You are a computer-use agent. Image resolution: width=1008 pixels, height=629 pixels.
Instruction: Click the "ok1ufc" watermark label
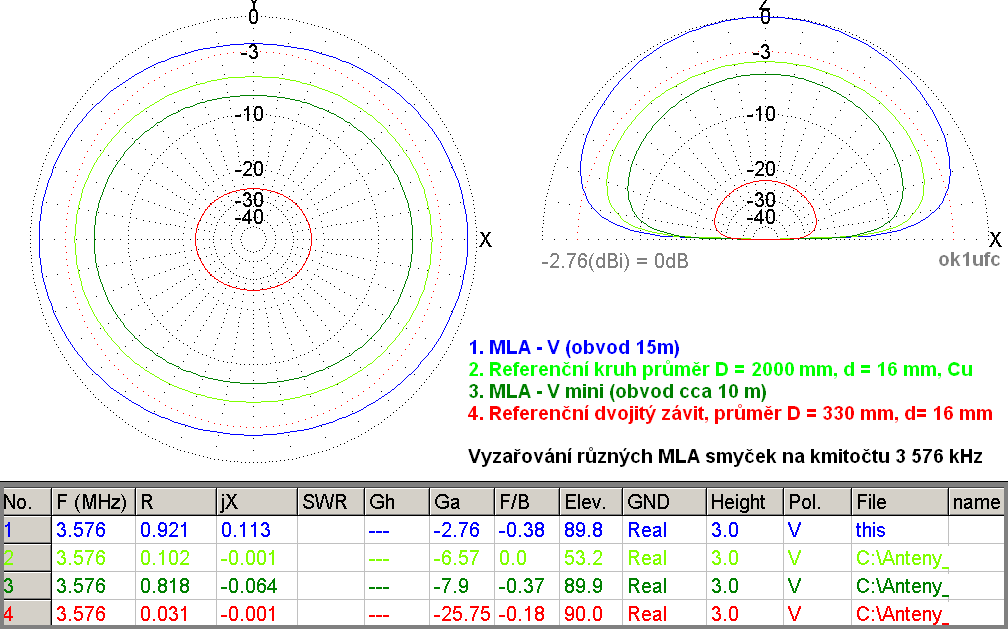(x=968, y=261)
